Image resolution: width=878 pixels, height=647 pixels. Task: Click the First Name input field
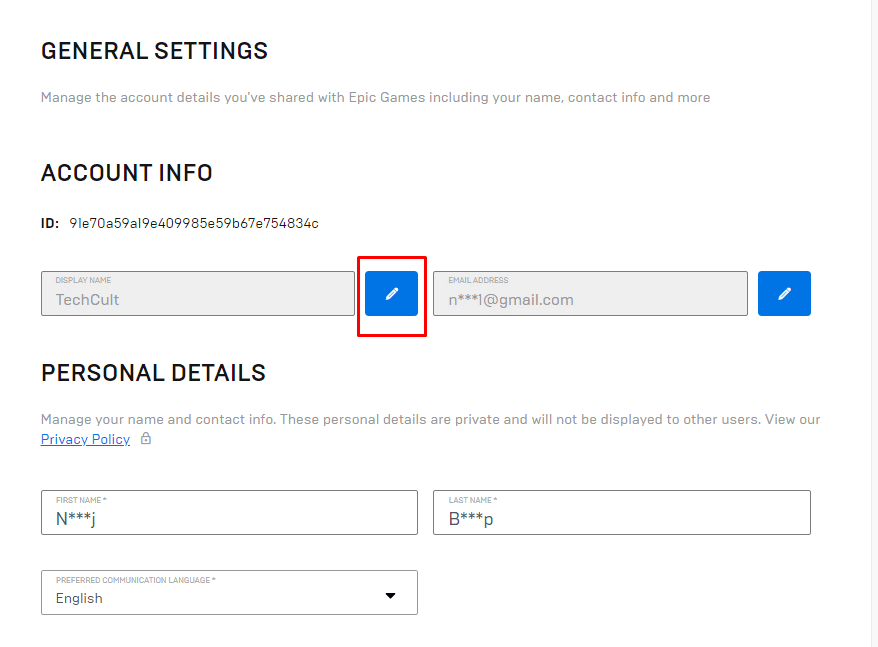[x=229, y=513]
